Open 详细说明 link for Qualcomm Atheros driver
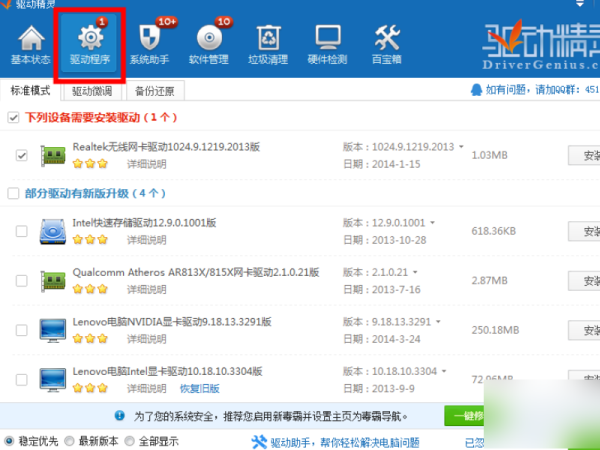The height and width of the screenshot is (450, 600). pos(147,289)
